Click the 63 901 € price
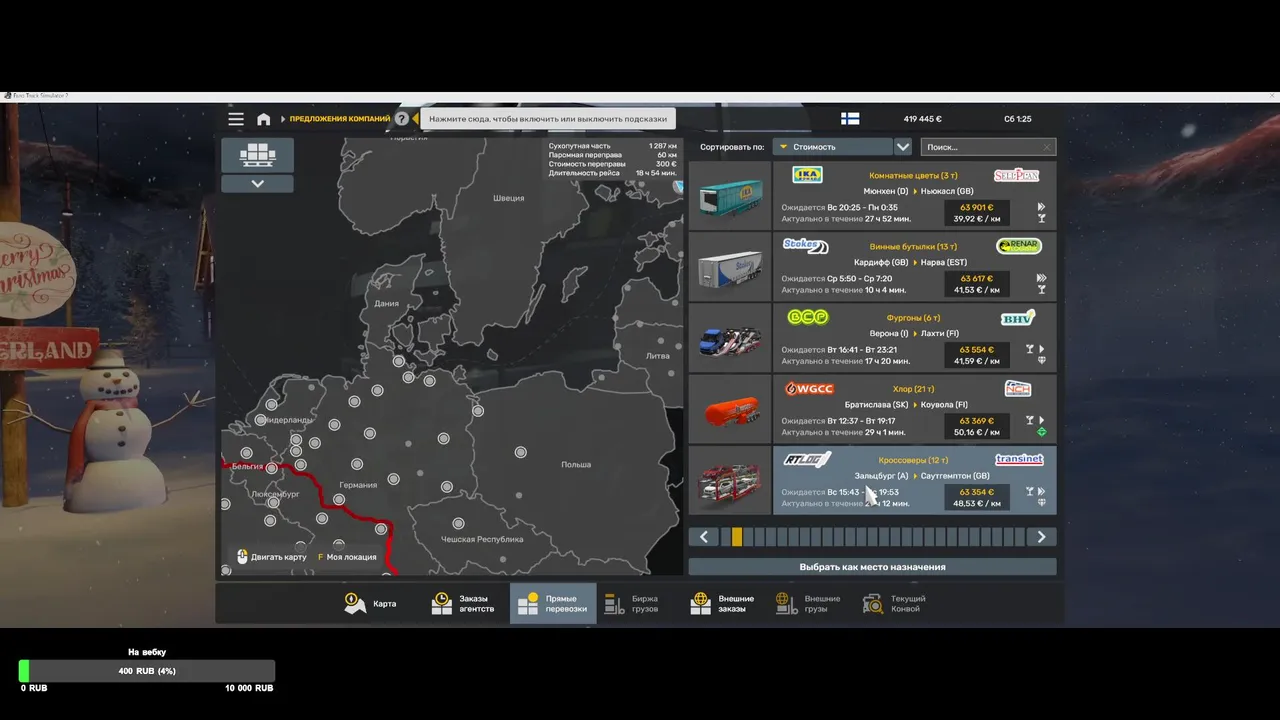The image size is (1280, 720). click(976, 207)
